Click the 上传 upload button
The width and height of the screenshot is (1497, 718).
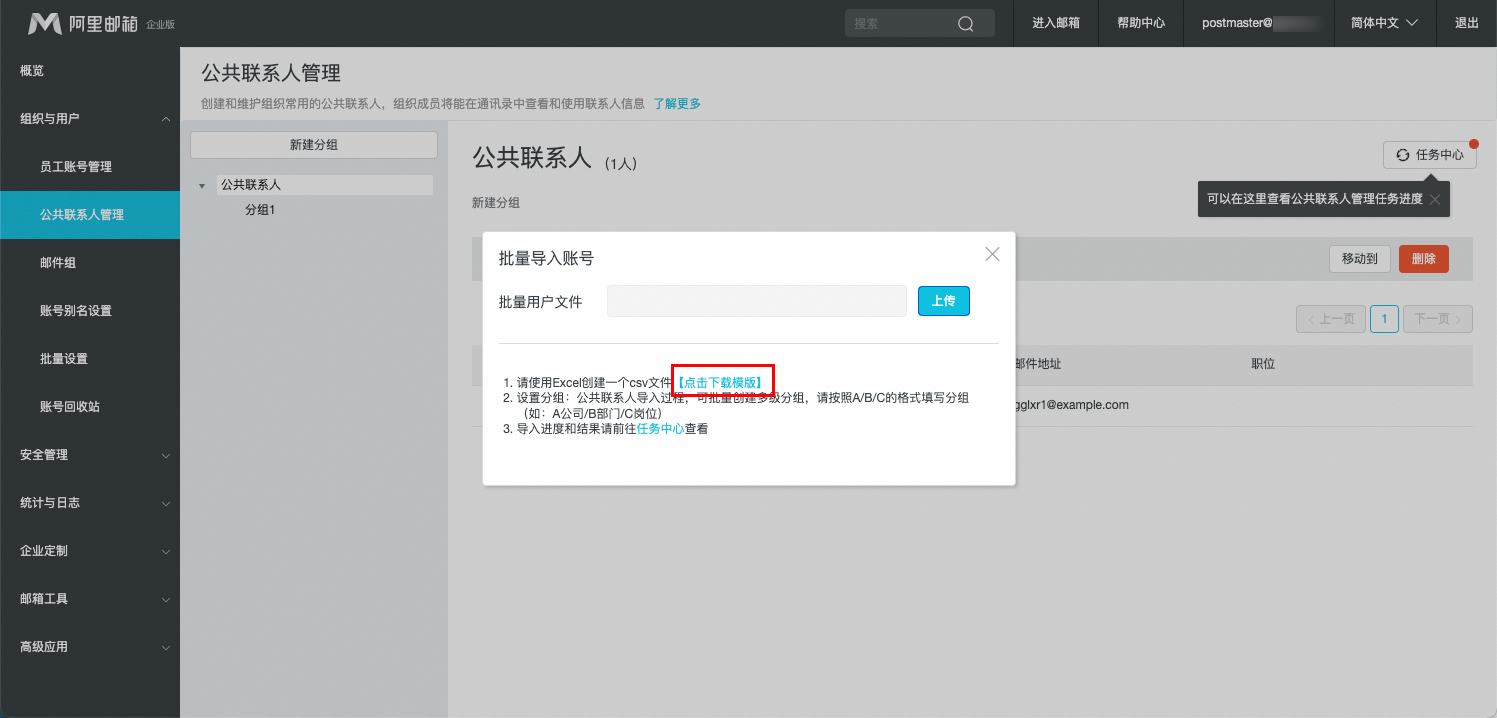(x=943, y=301)
